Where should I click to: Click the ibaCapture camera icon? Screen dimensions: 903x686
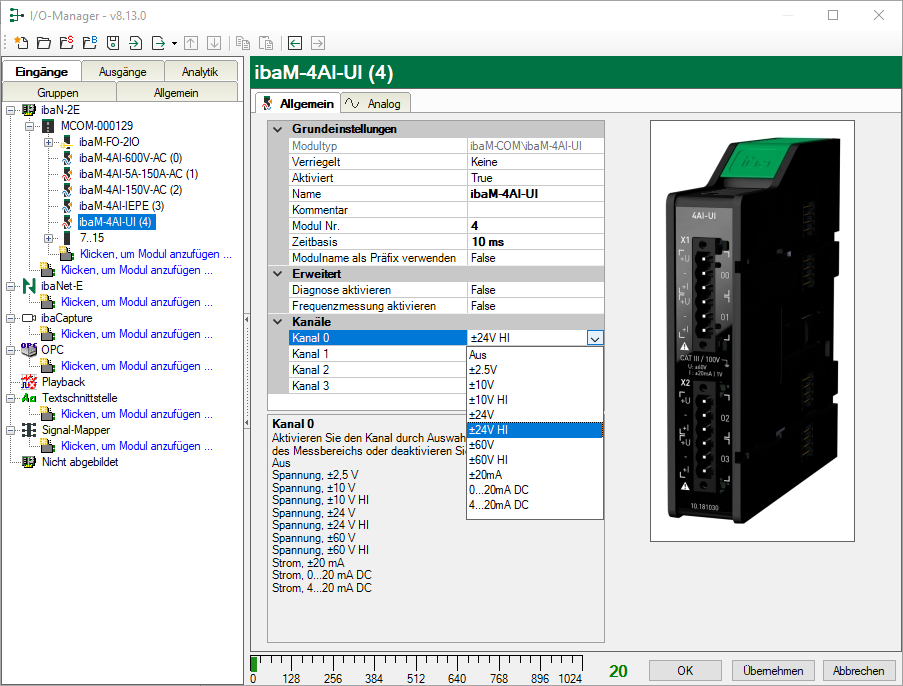click(28, 318)
